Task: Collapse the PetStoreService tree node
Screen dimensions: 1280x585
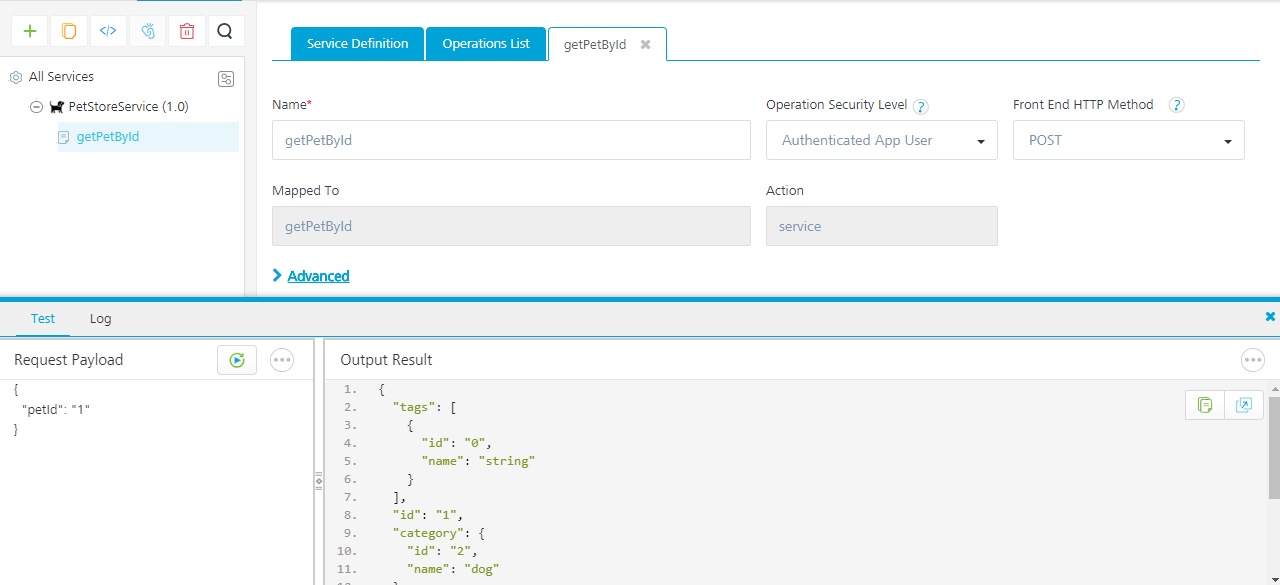Action: tap(36, 107)
